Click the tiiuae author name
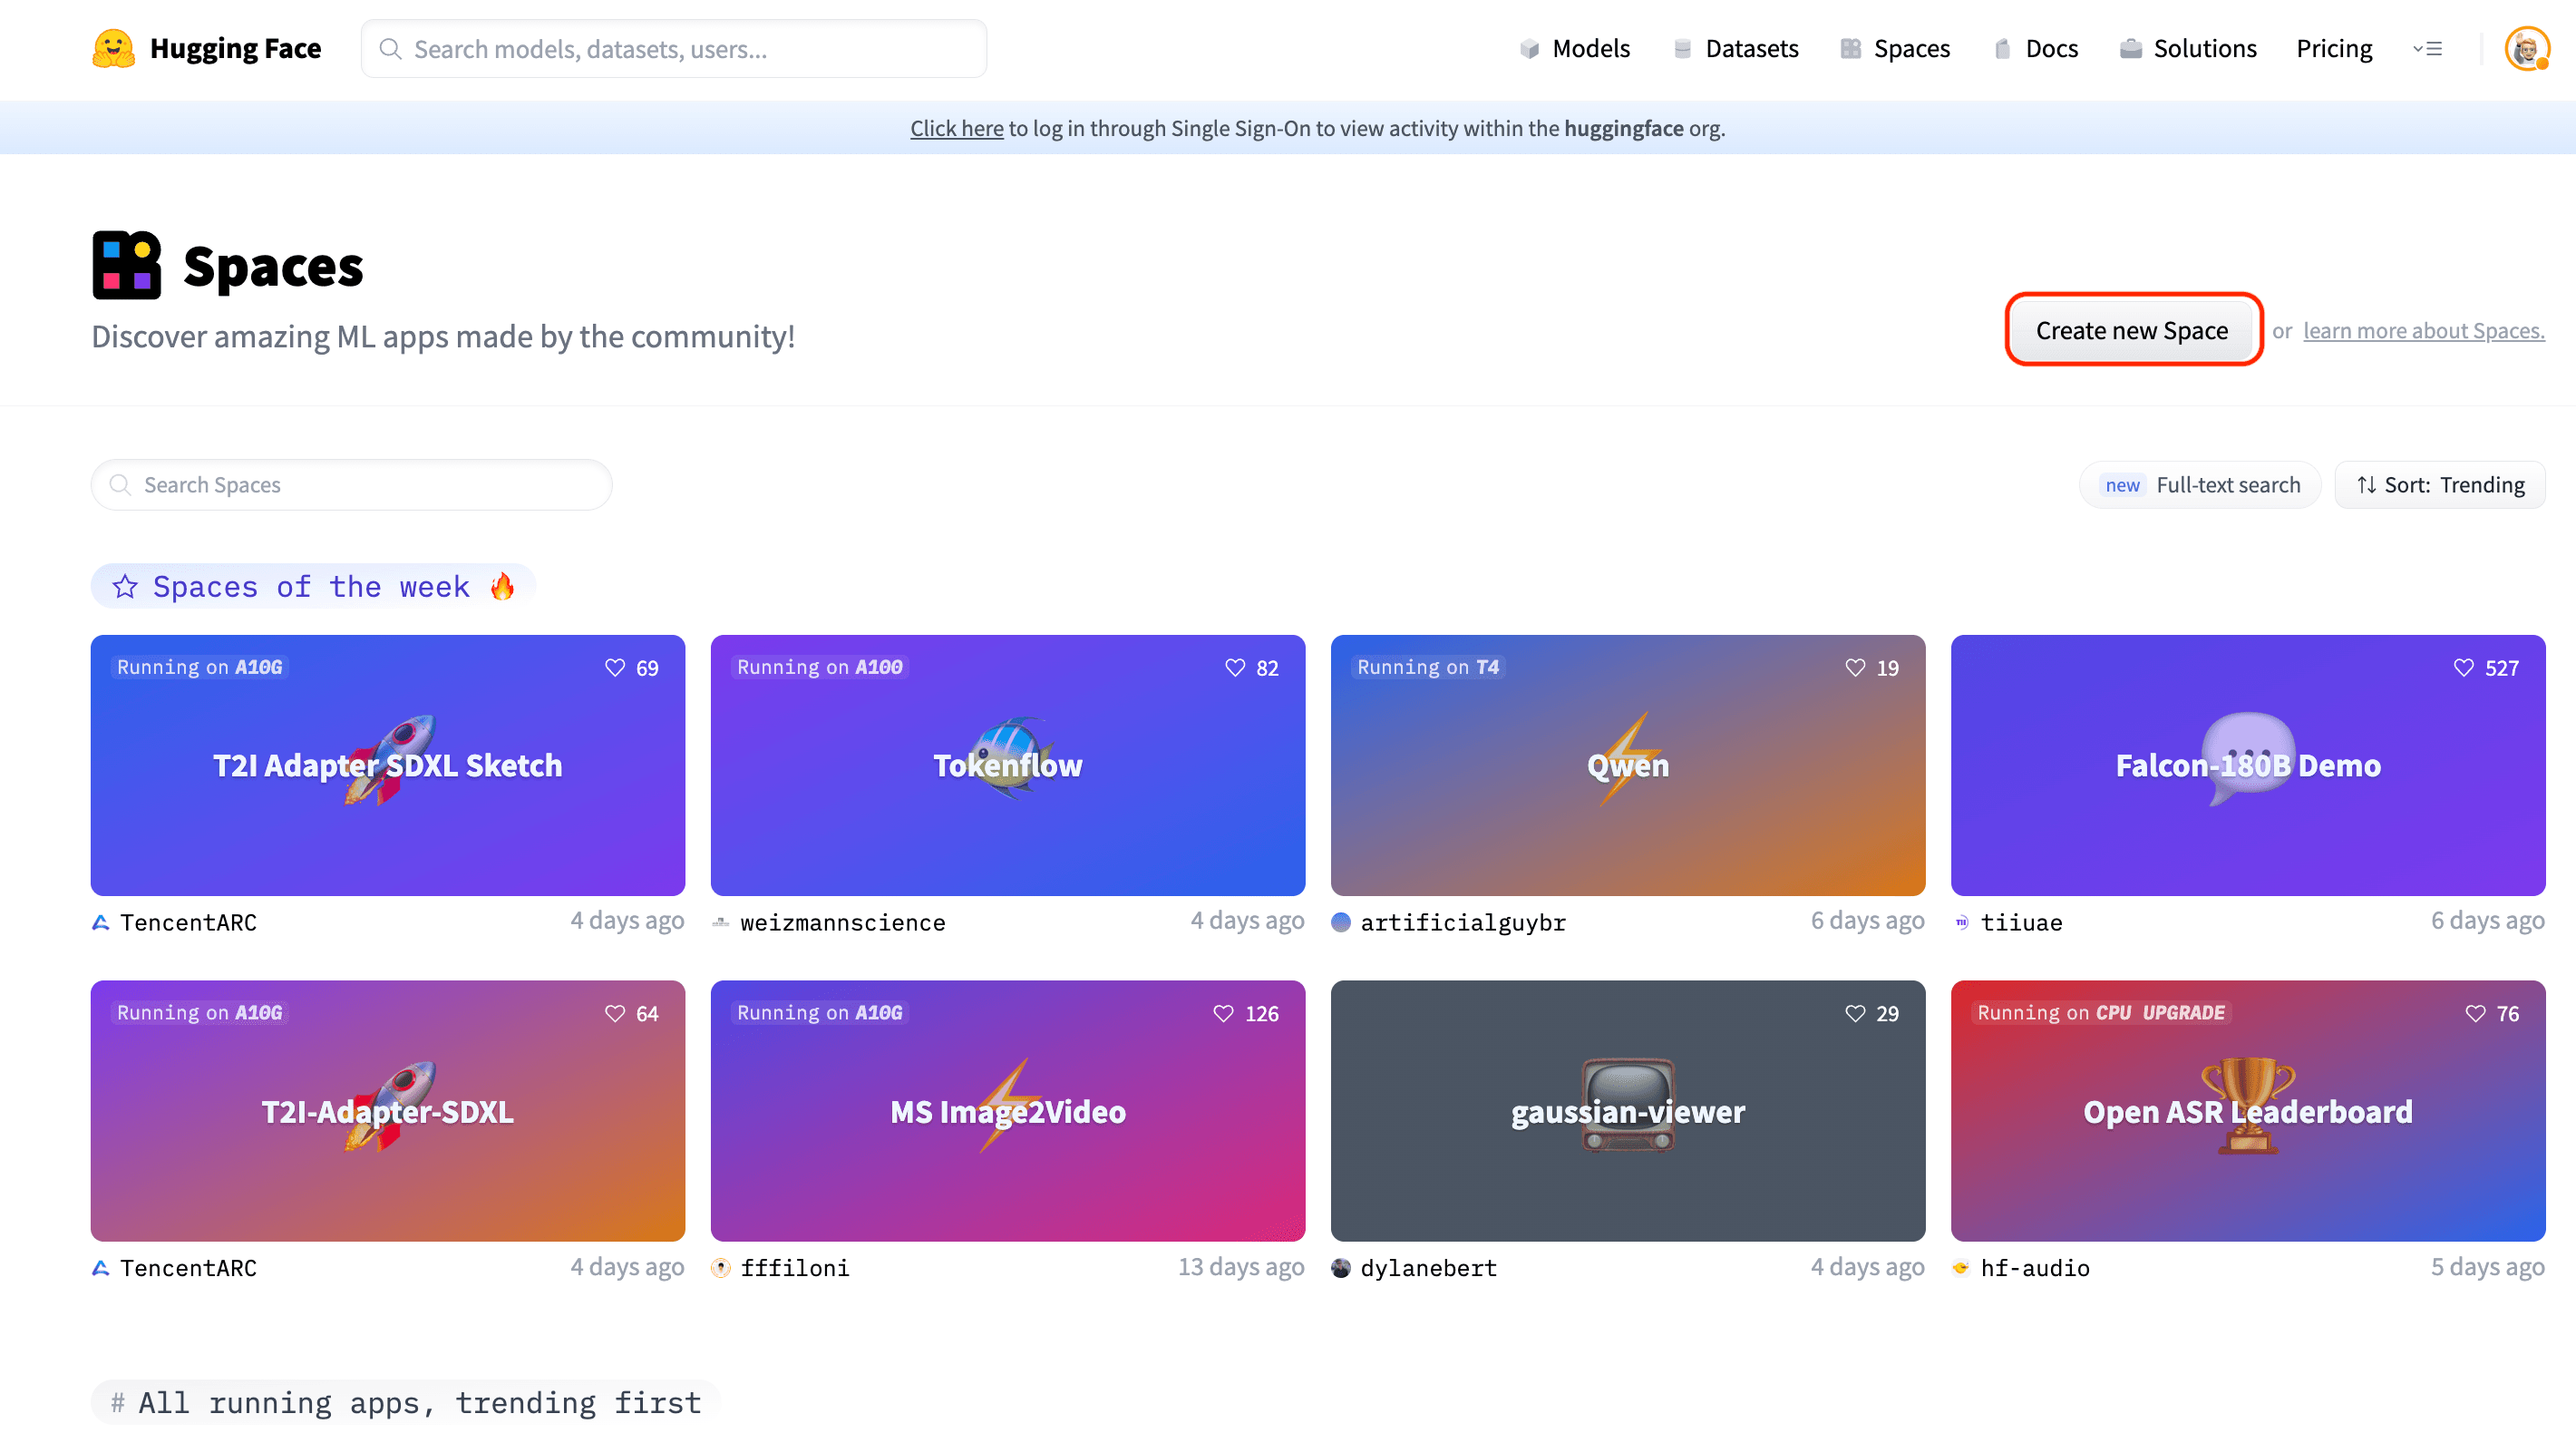 tap(2021, 922)
